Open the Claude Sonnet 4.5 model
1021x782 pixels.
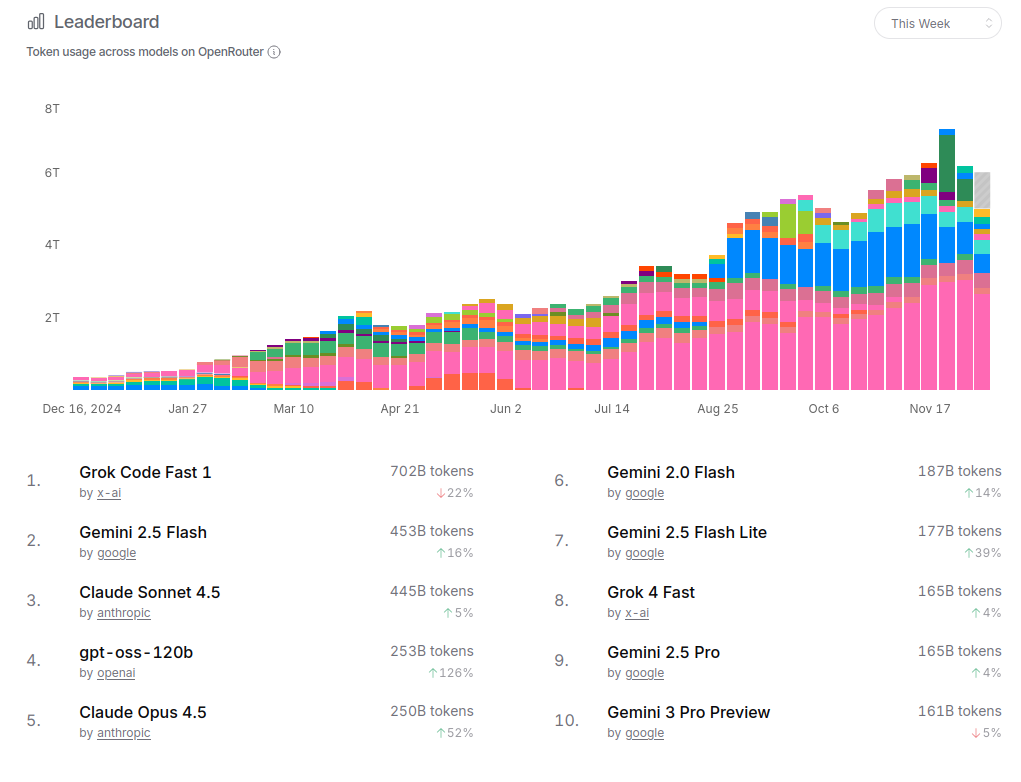[149, 592]
